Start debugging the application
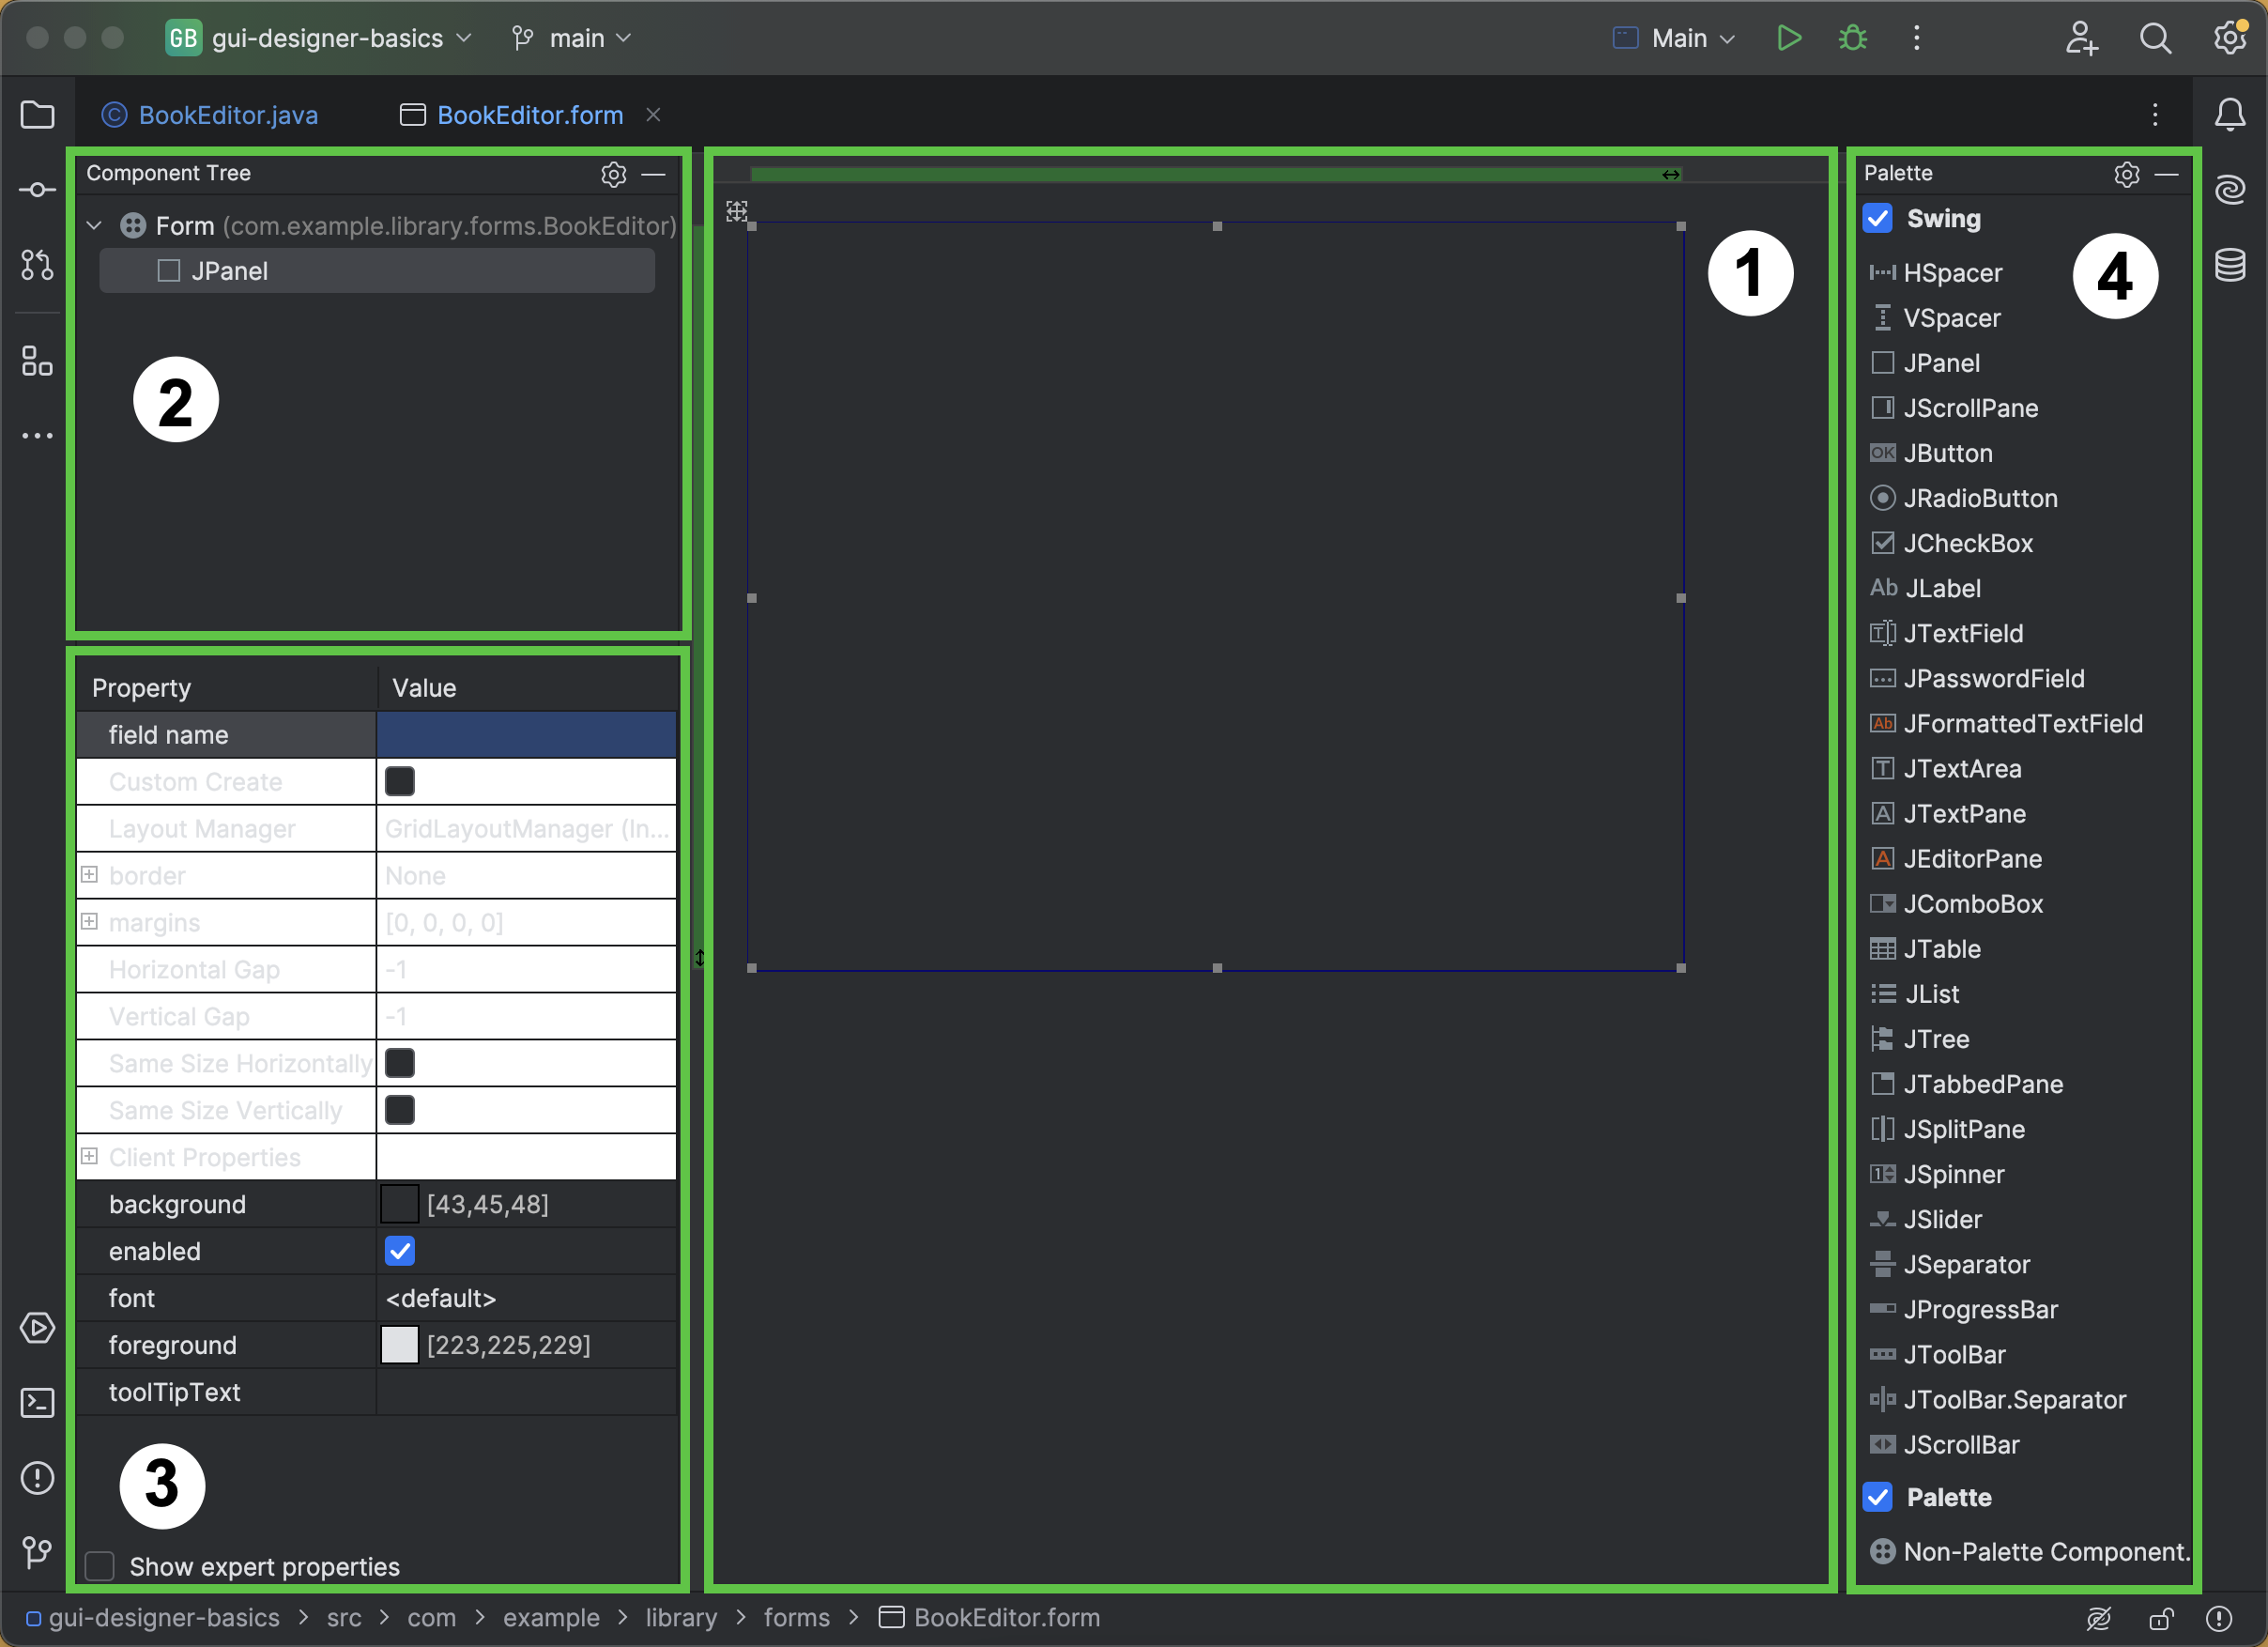This screenshot has width=2268, height=1647. click(1852, 37)
